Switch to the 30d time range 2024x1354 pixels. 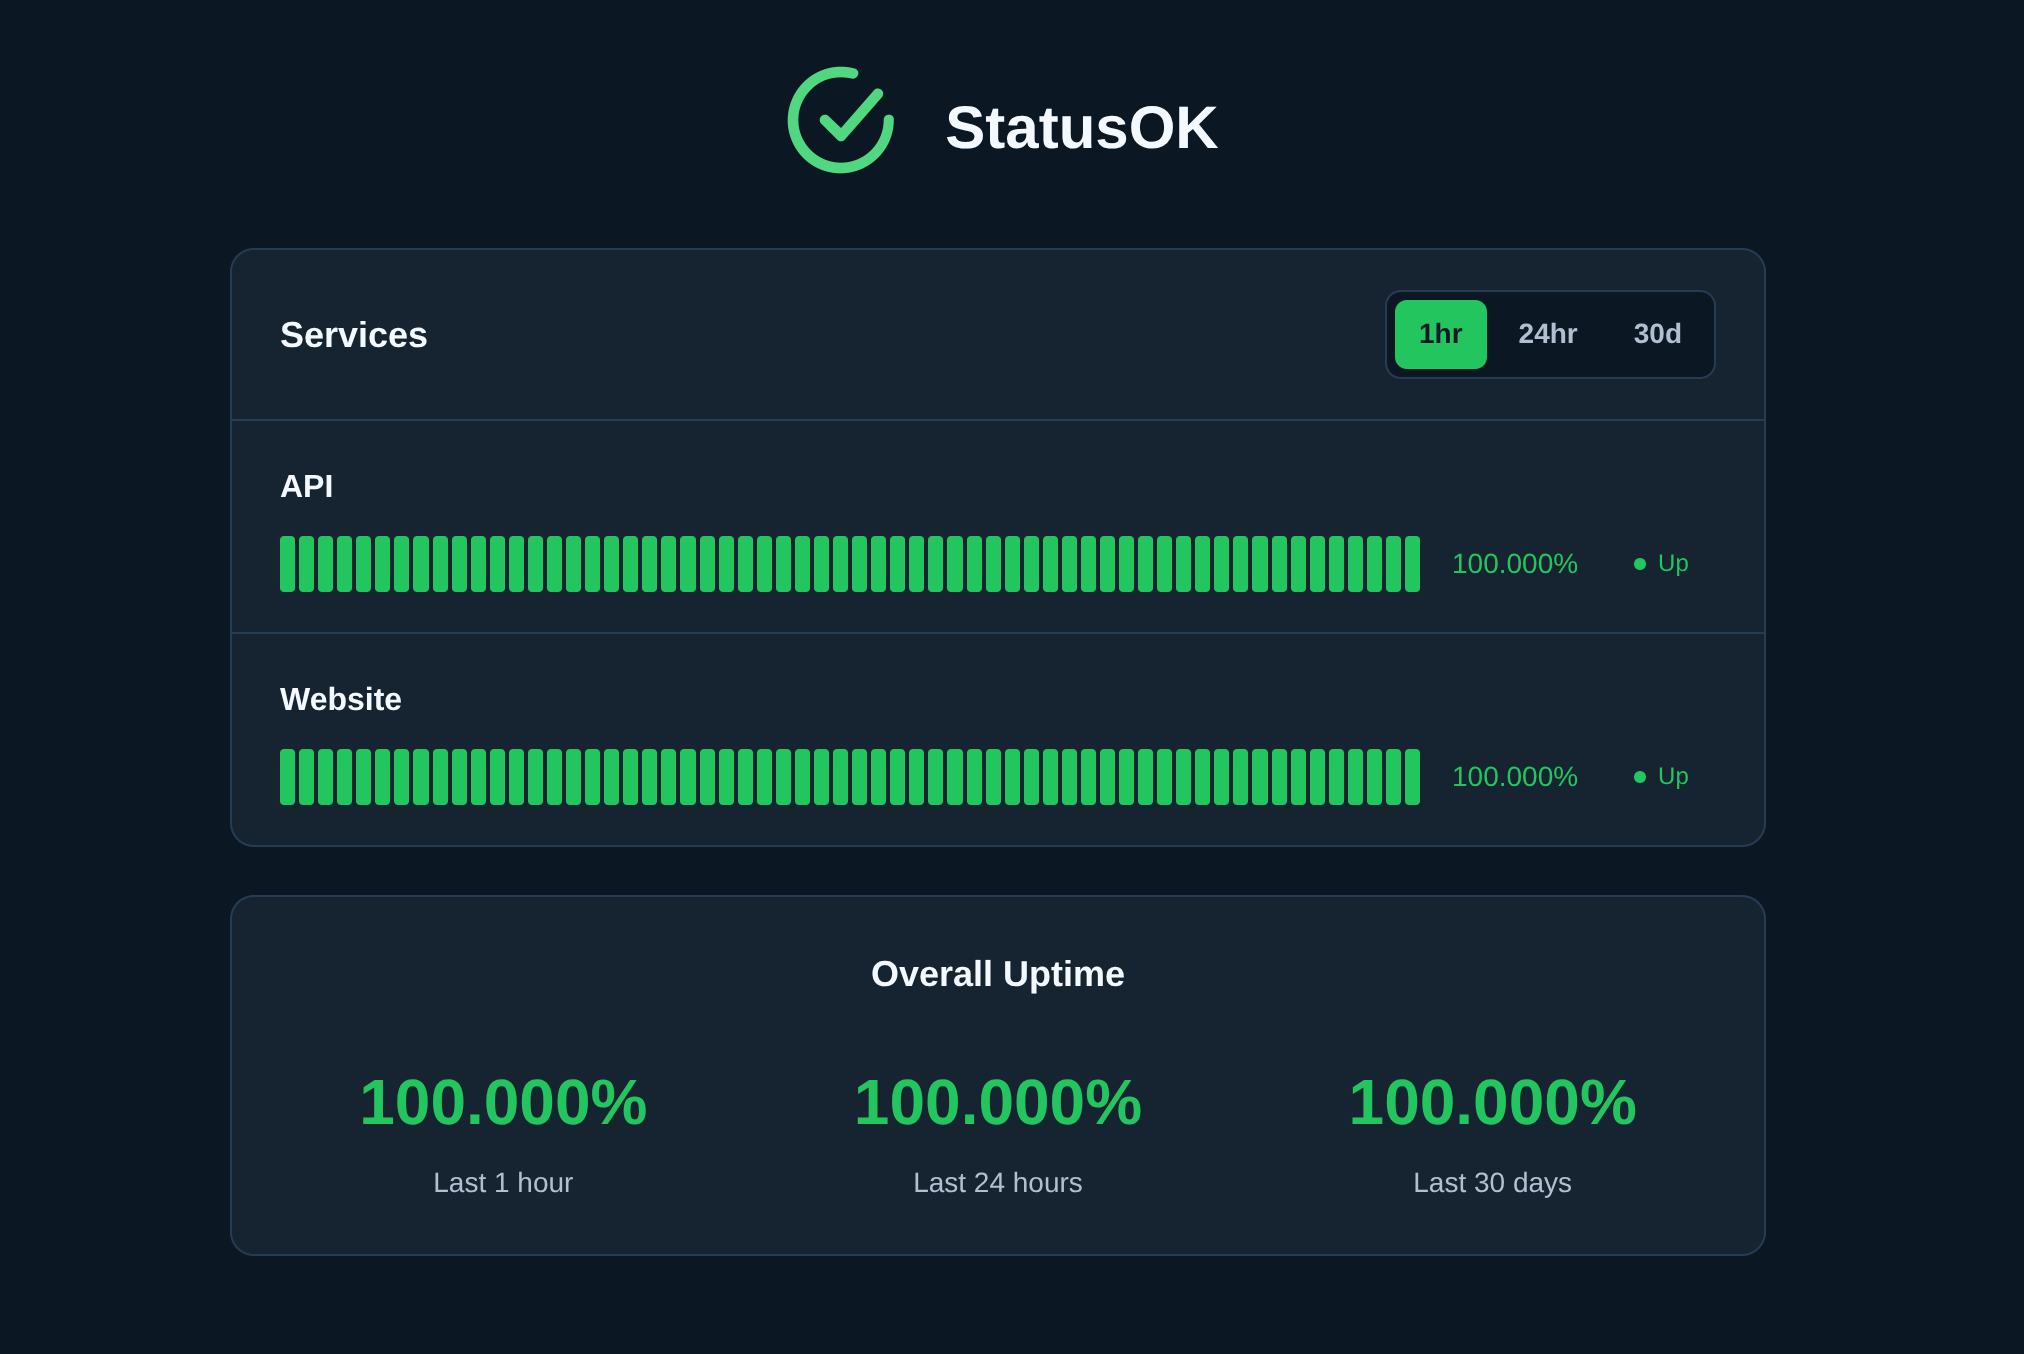click(1657, 334)
